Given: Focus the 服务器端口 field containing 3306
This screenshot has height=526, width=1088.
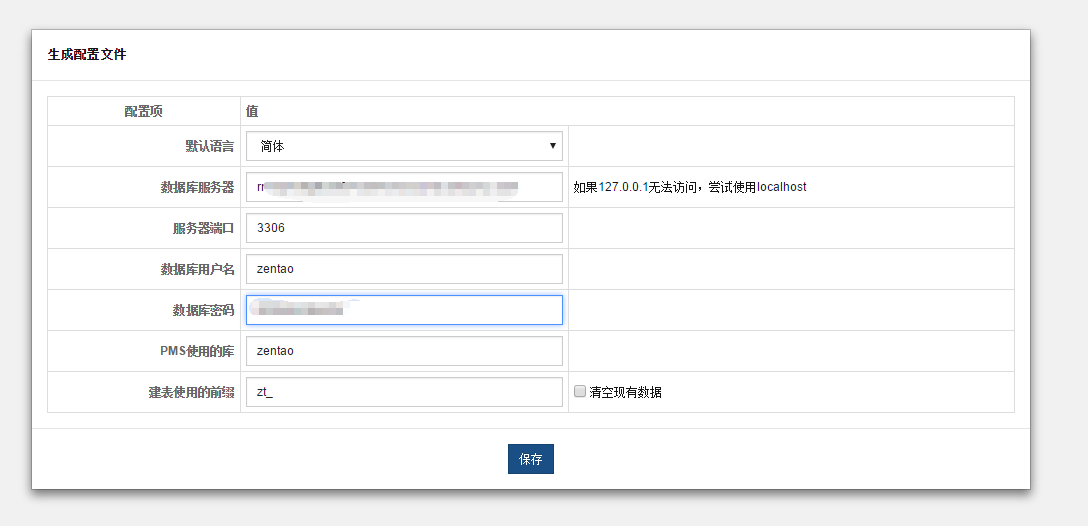Looking at the screenshot, I should point(404,228).
